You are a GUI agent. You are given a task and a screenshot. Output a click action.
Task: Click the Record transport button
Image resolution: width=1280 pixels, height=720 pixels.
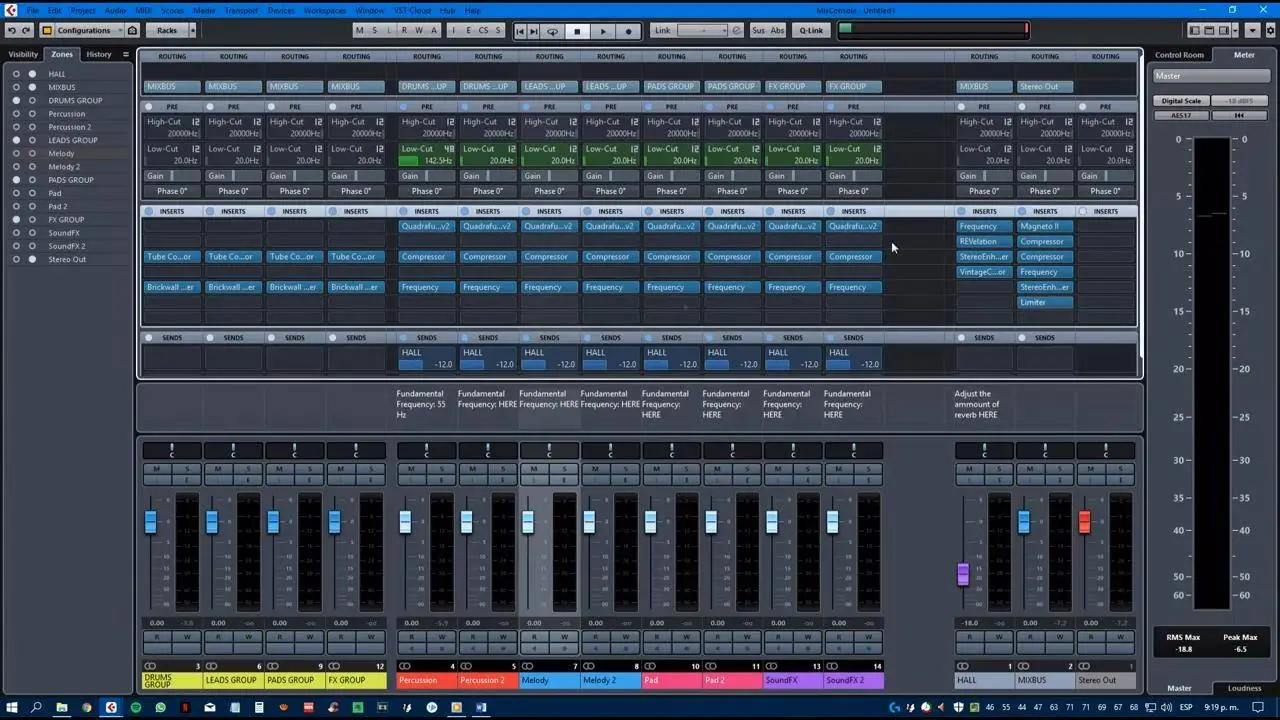(628, 31)
